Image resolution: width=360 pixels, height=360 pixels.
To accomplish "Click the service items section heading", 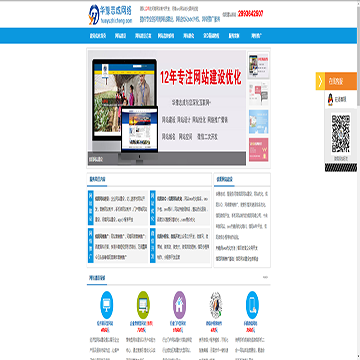I will pos(97,179).
